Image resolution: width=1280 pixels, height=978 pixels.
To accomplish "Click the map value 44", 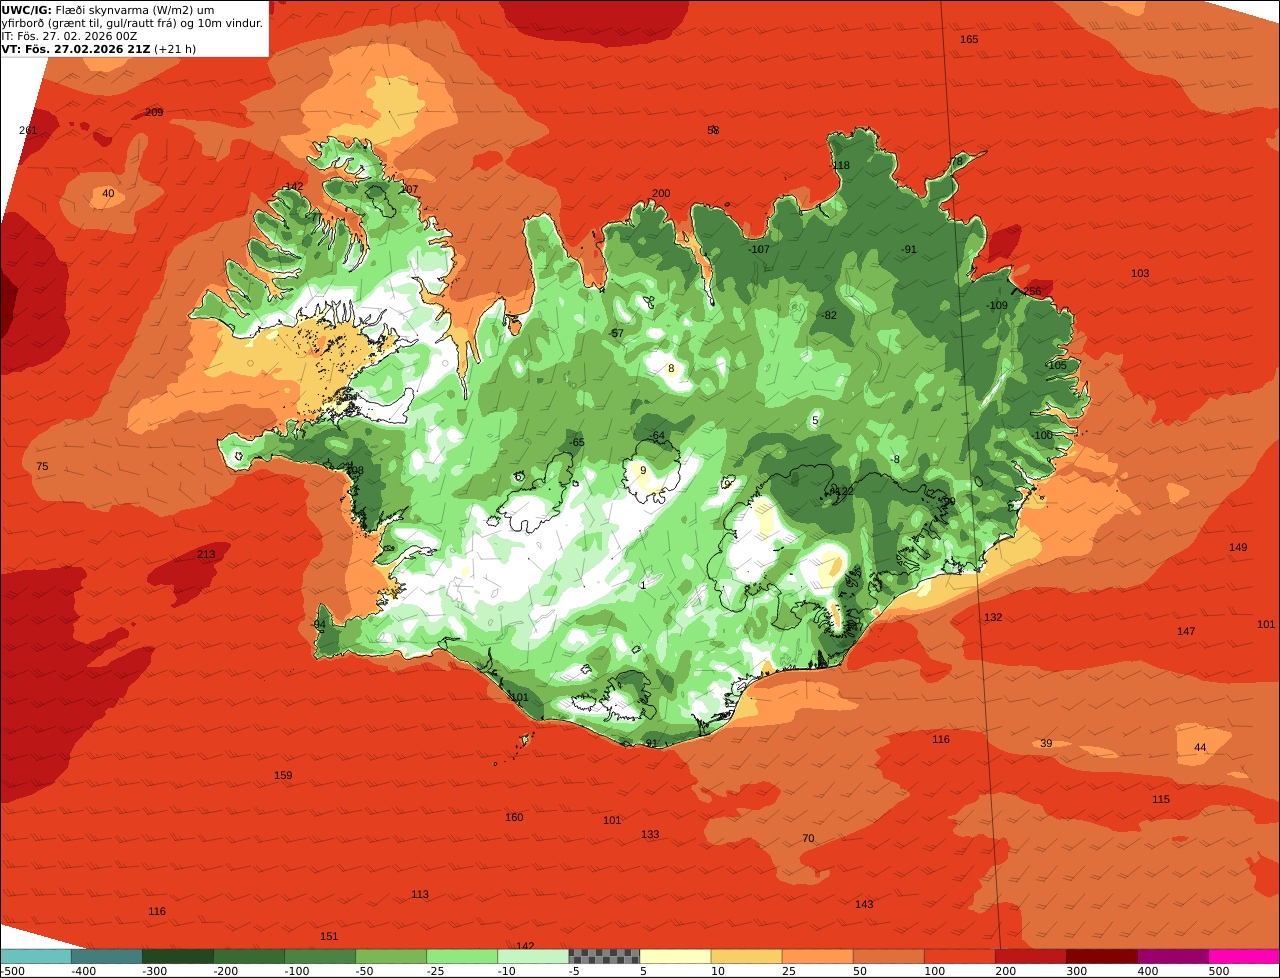I will tap(1200, 748).
